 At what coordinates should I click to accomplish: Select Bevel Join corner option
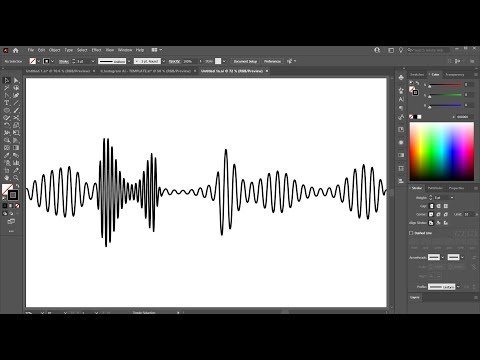coord(446,214)
